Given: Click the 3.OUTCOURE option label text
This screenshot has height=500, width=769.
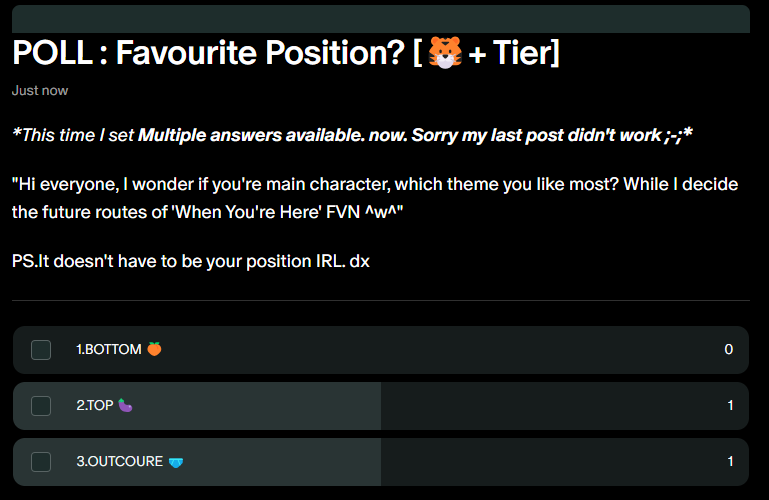Looking at the screenshot, I should tap(119, 462).
